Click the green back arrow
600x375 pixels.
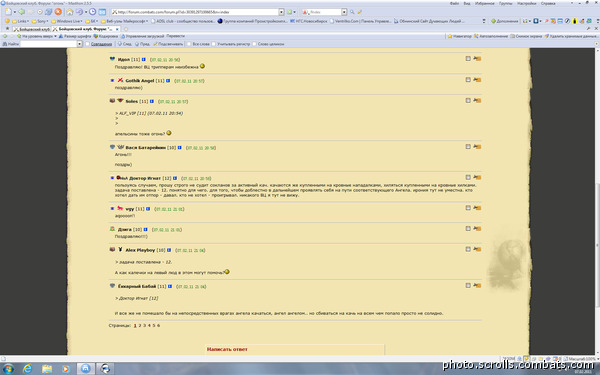[21, 12]
